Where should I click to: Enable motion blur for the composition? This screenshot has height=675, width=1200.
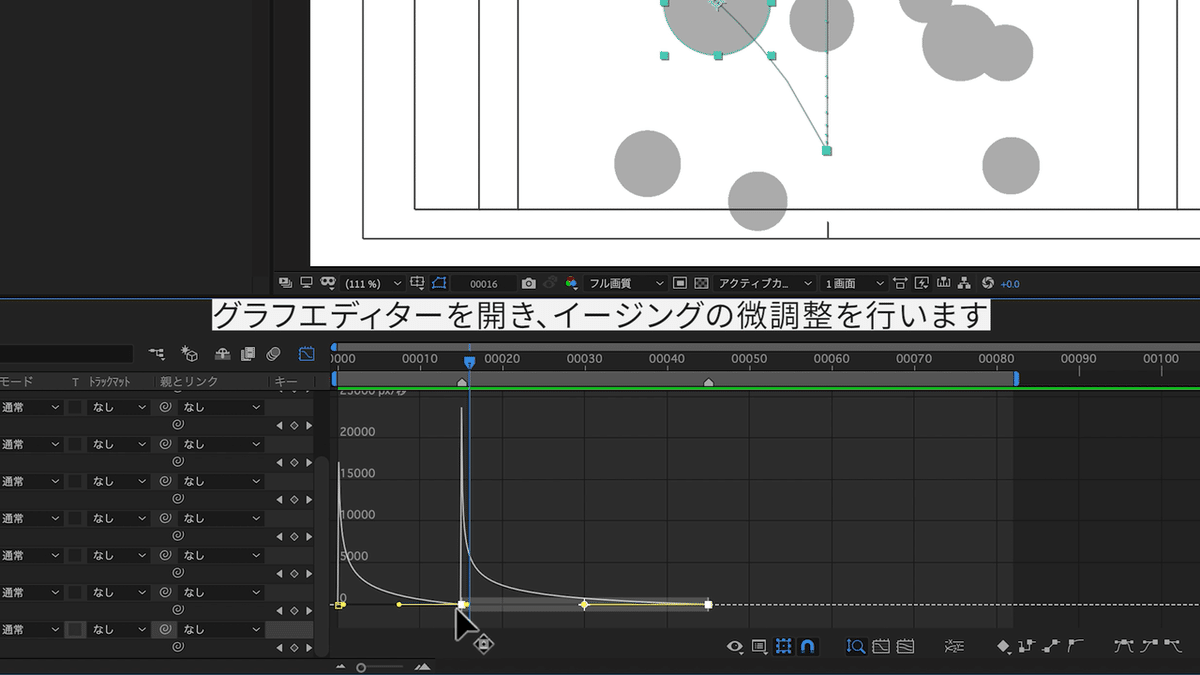274,353
